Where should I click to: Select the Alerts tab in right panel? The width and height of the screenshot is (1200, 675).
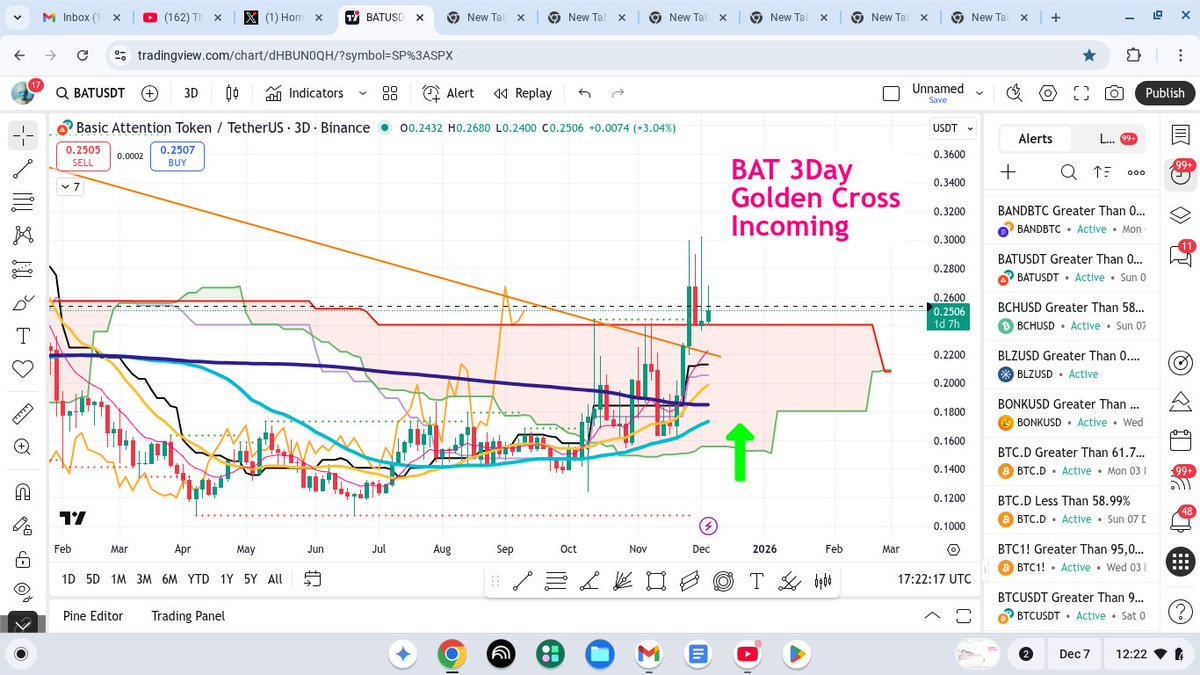(1035, 139)
